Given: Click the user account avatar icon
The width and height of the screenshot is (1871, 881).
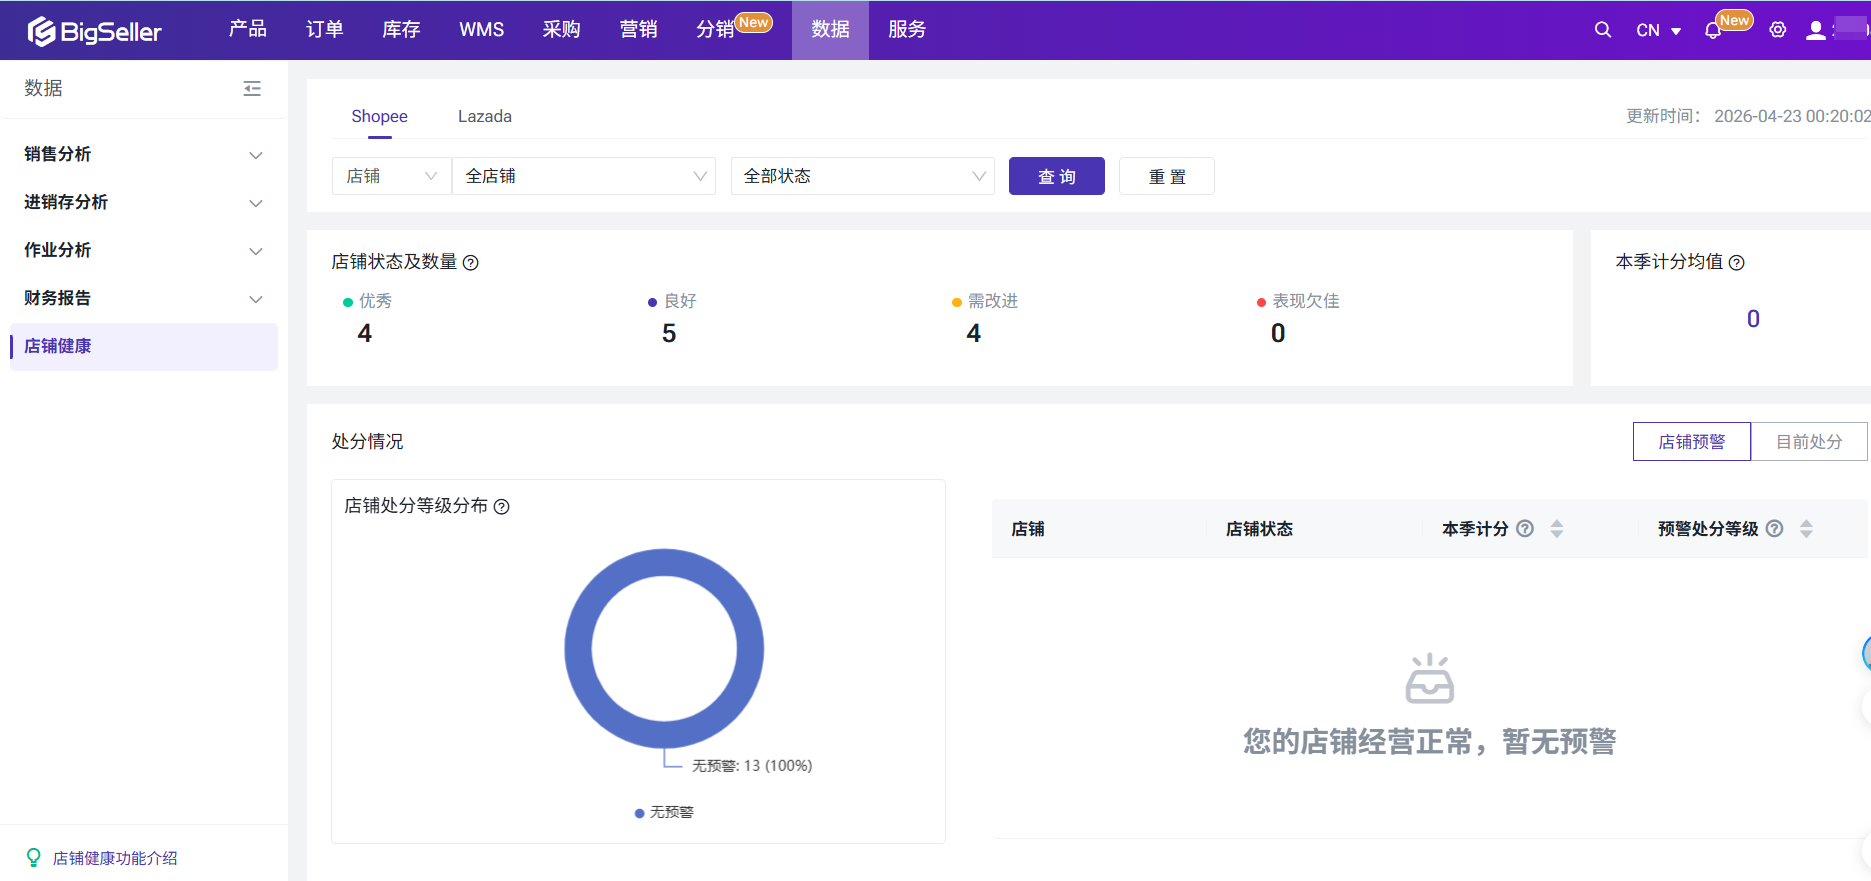Looking at the screenshot, I should pyautogui.click(x=1815, y=30).
